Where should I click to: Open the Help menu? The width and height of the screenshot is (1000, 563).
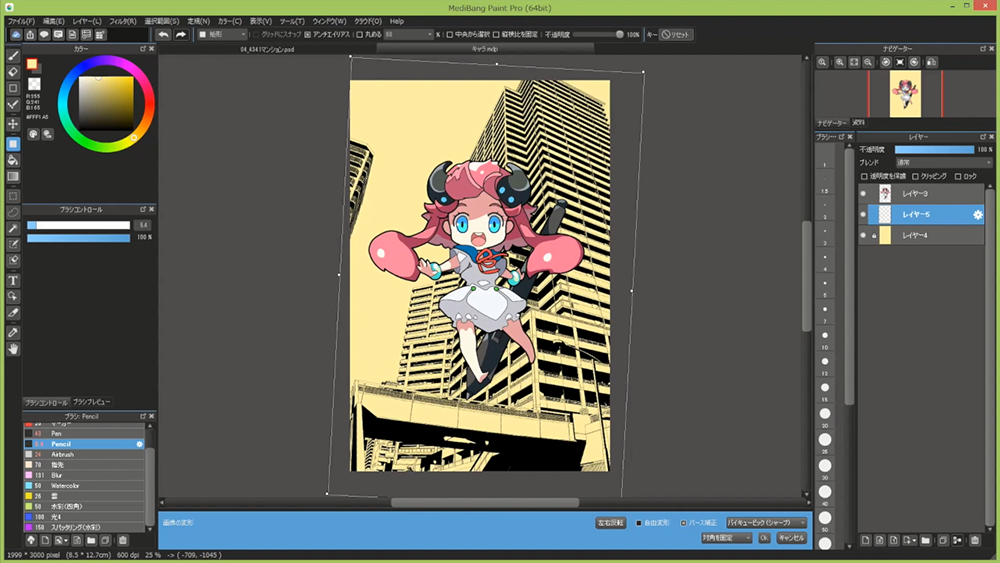point(397,21)
